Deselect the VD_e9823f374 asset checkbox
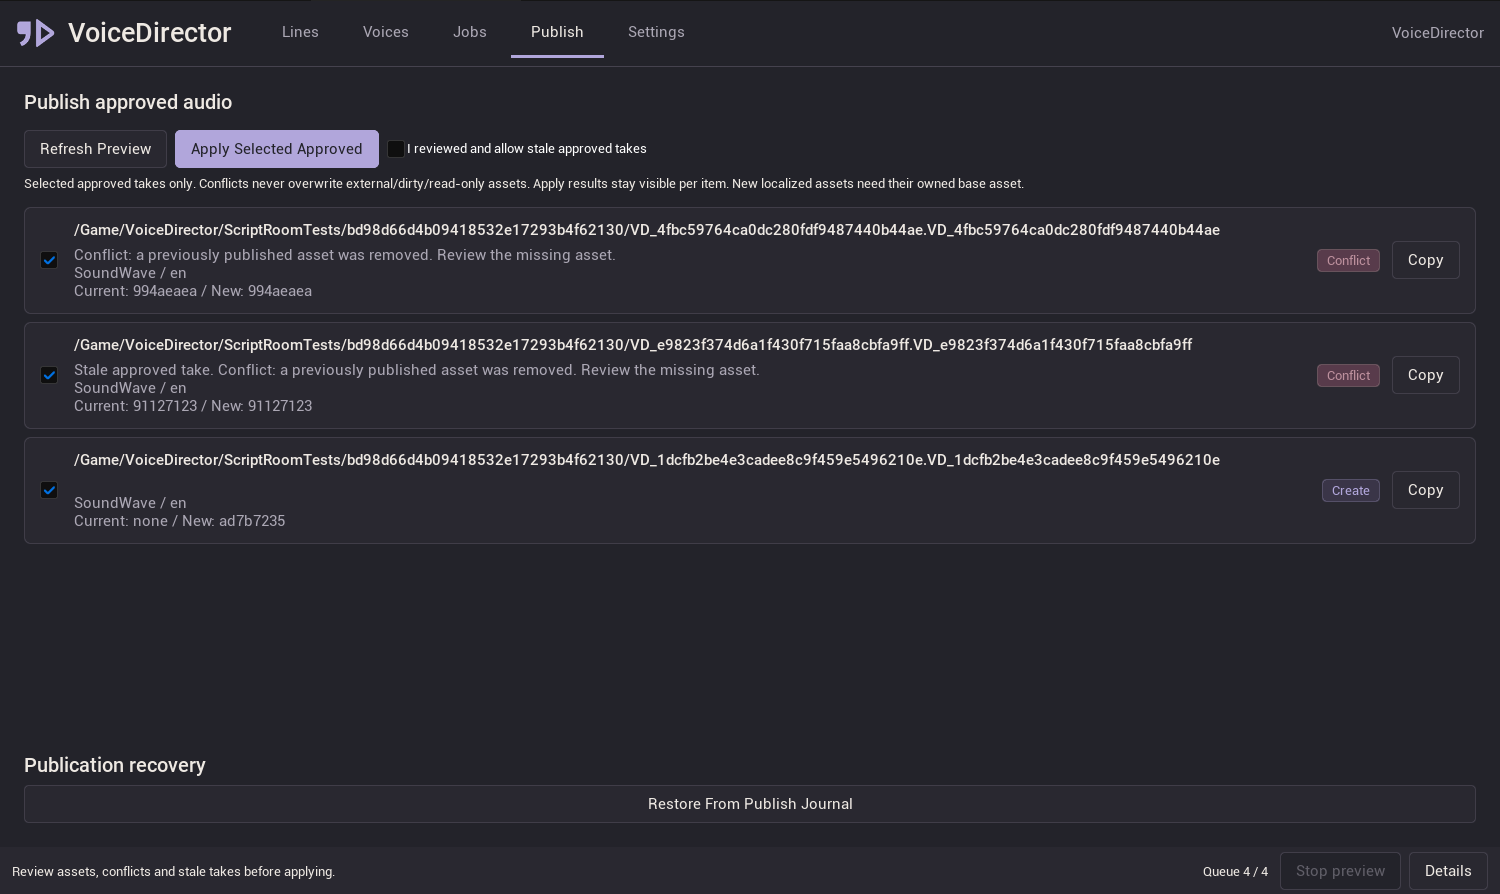The image size is (1500, 894). coord(49,375)
